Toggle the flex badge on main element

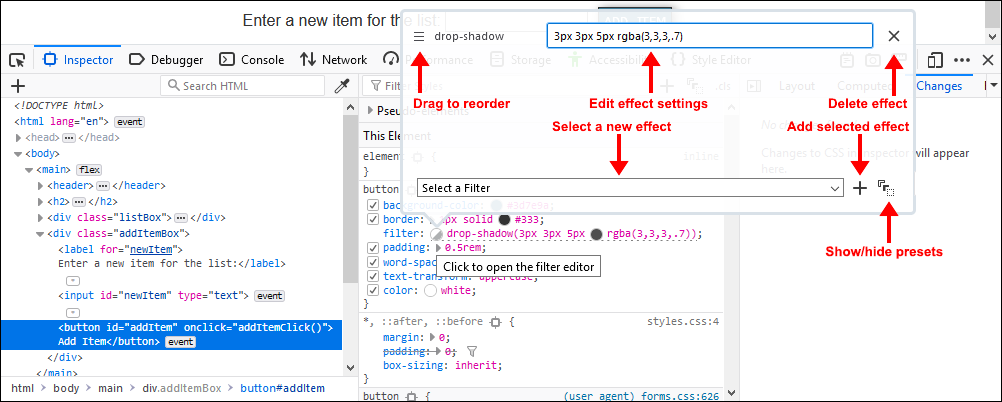pyautogui.click(x=89, y=170)
